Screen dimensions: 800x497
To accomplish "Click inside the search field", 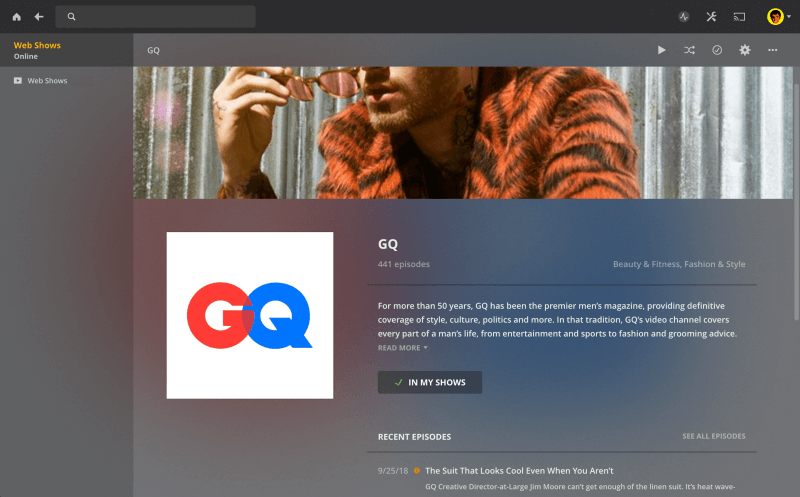I will (156, 17).
